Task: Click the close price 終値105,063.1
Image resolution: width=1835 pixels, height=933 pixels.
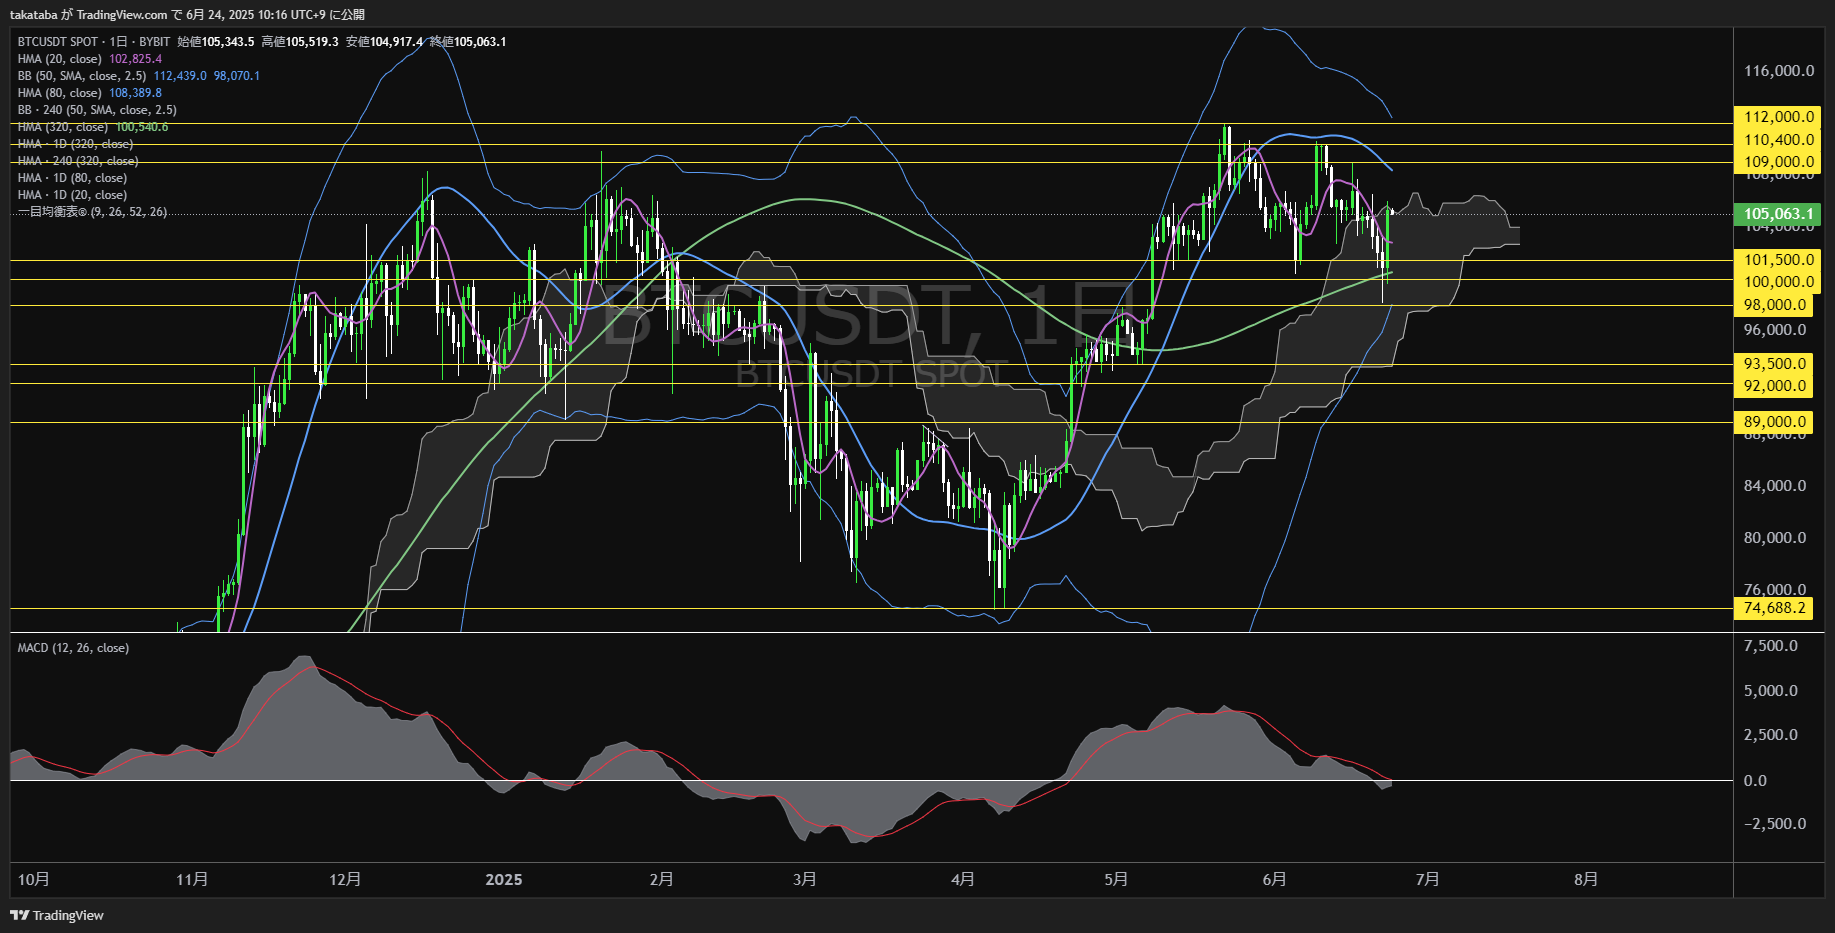Action: [468, 42]
